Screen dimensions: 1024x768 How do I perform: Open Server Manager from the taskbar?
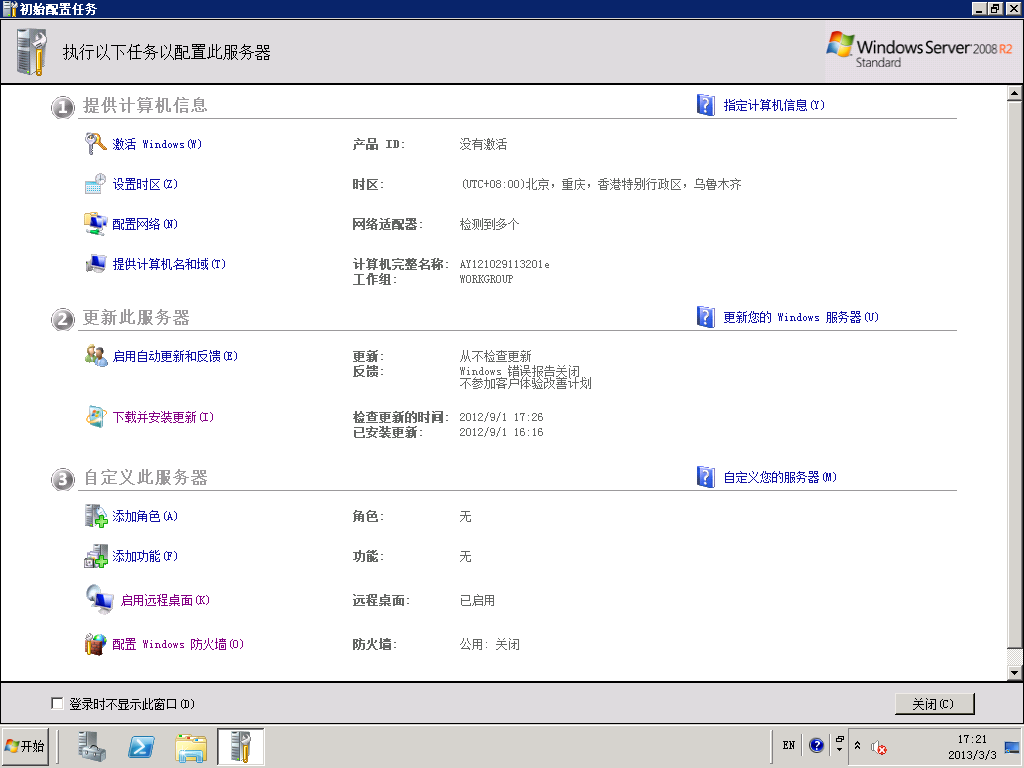(x=91, y=746)
